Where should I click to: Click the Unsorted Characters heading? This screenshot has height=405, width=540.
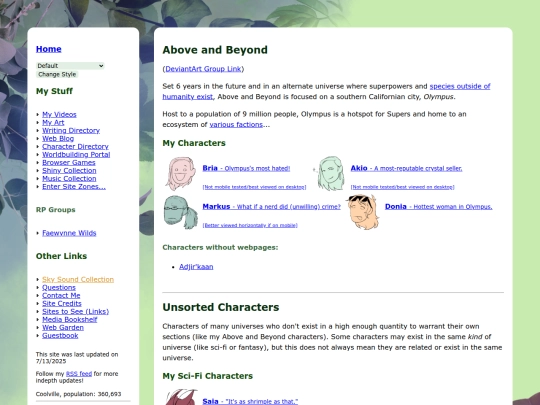click(221, 307)
